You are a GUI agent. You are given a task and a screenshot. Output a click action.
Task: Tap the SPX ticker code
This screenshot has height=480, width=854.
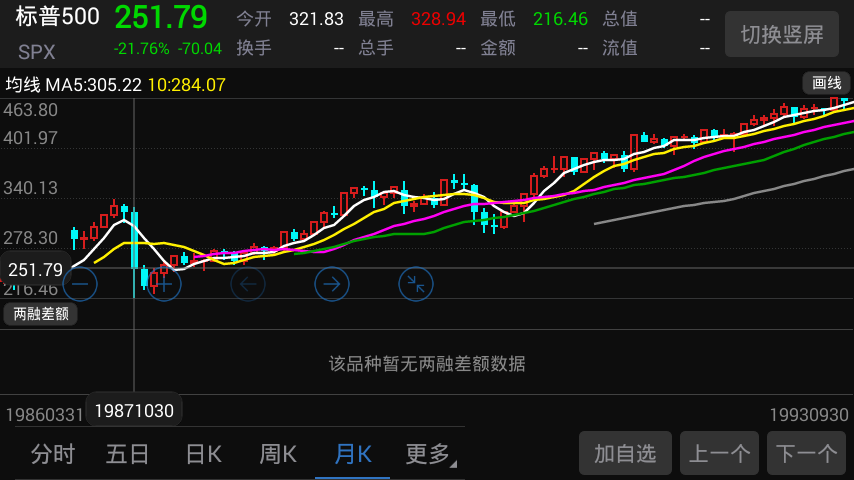tap(36, 52)
